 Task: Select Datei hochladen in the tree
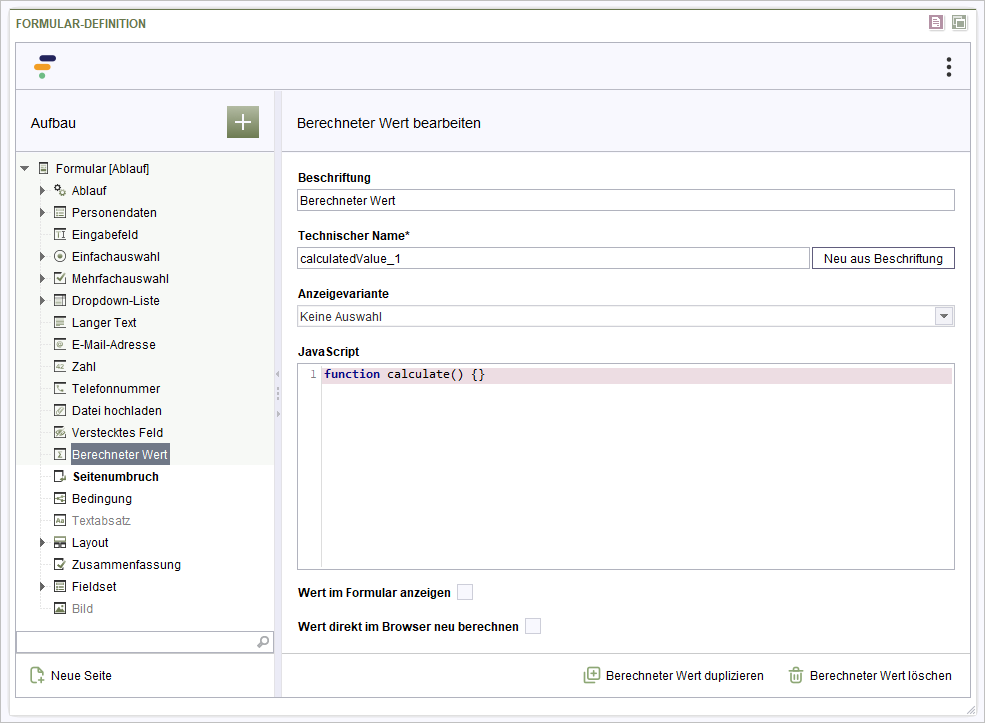[117, 410]
